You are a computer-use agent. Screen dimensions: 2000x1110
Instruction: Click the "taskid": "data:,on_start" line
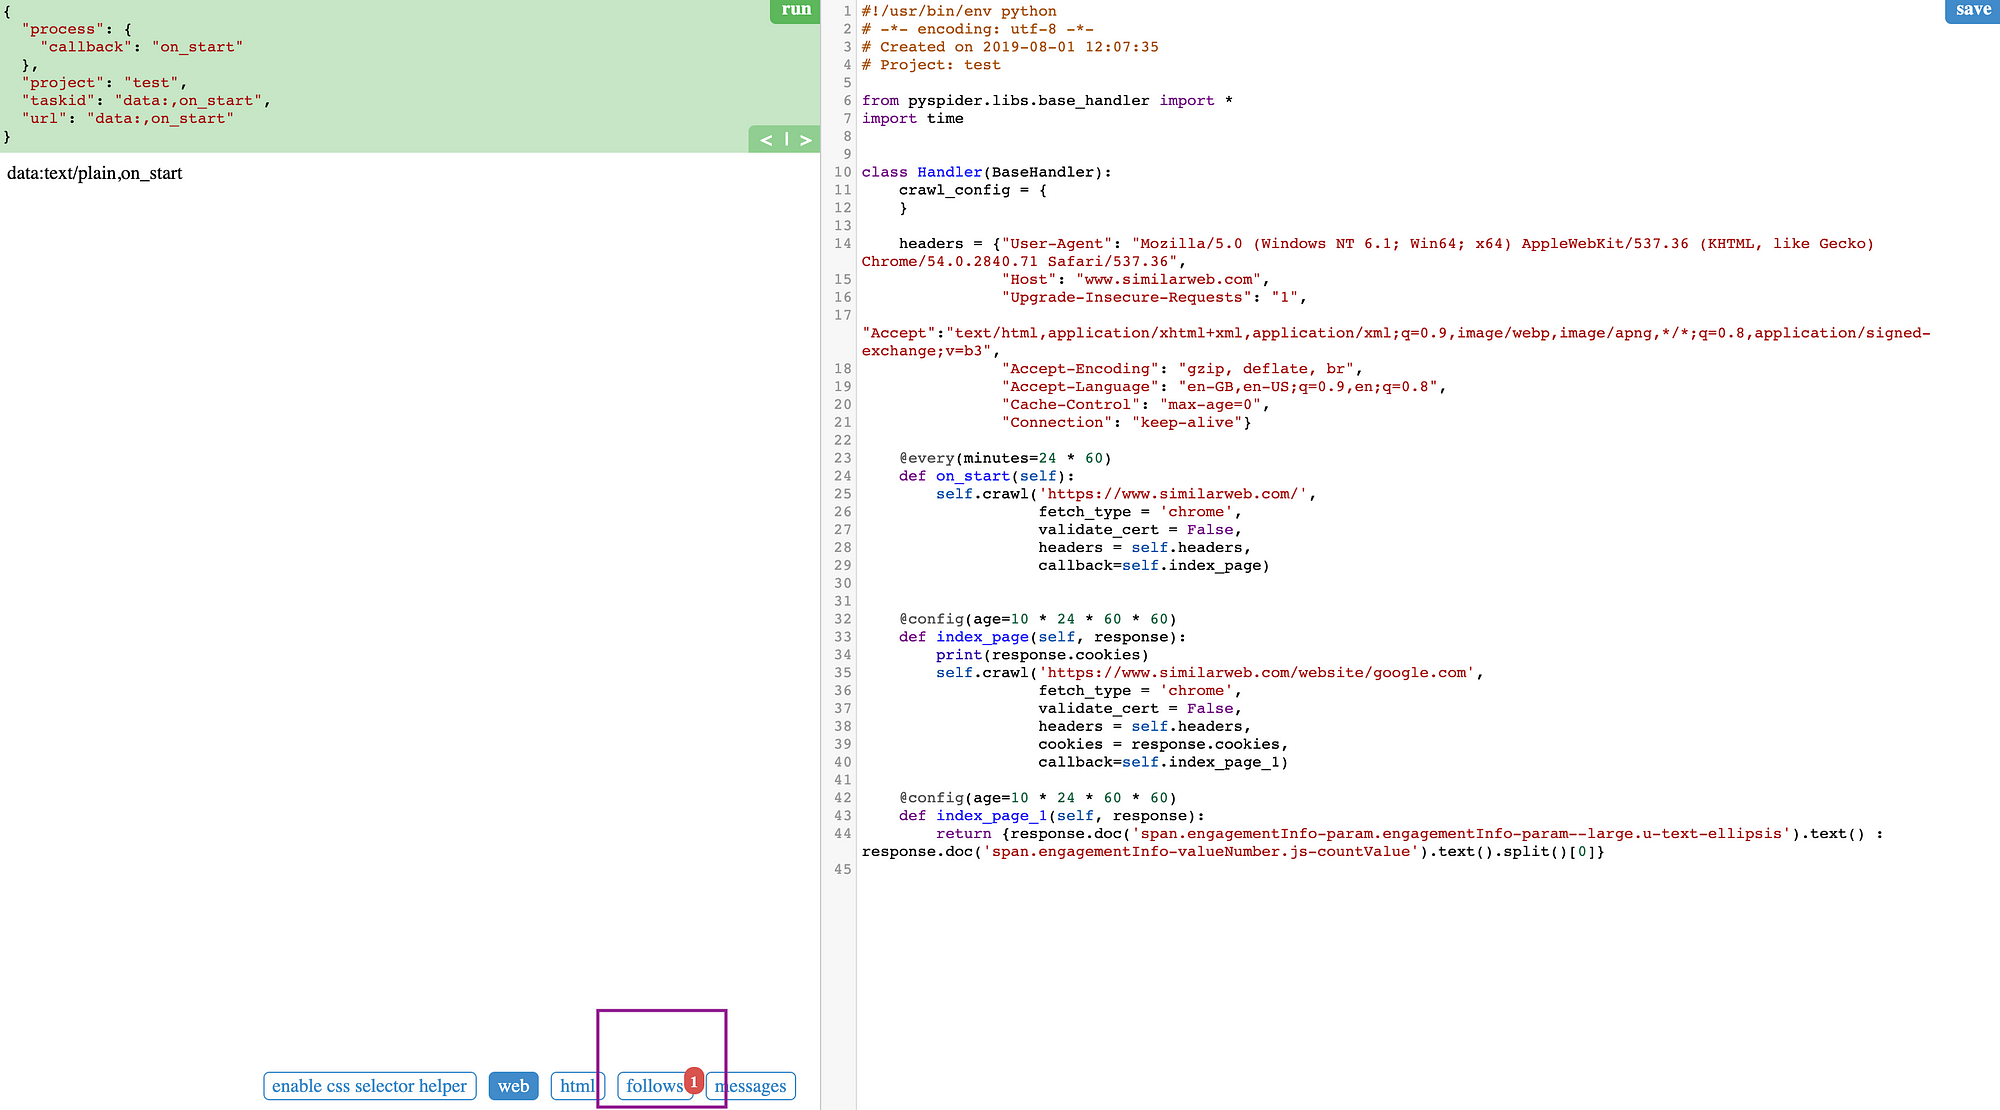(x=146, y=101)
